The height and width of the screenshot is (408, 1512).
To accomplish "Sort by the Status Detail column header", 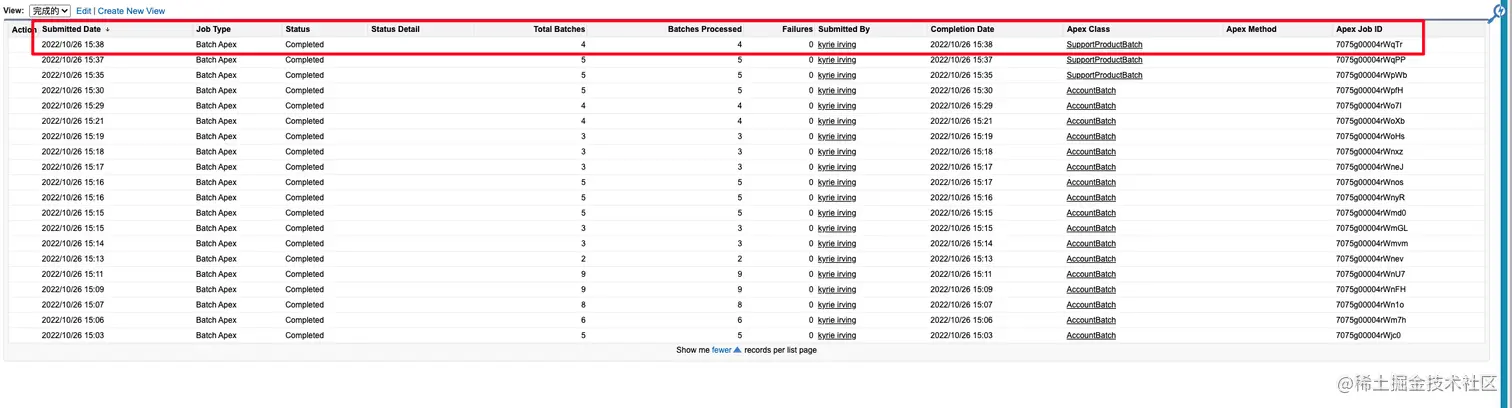I will coord(395,30).
